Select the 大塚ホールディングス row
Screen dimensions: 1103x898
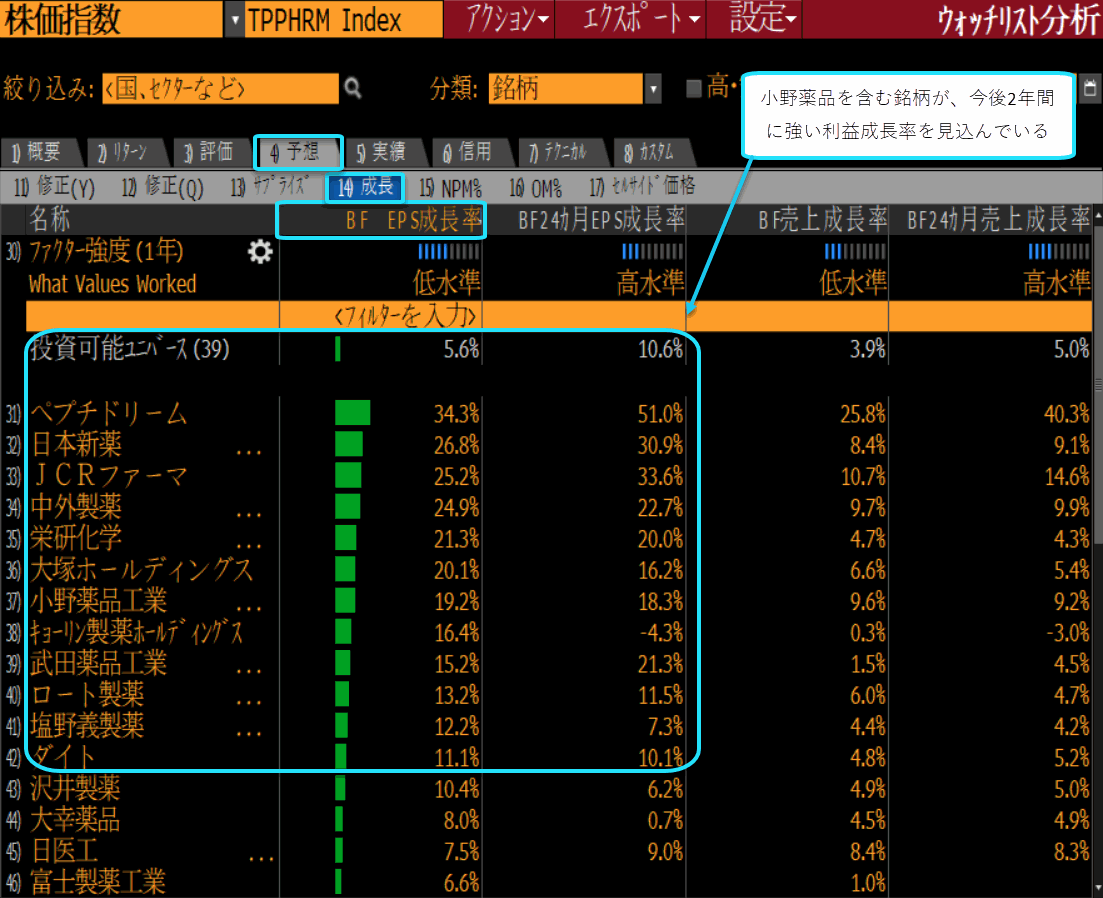point(549,570)
